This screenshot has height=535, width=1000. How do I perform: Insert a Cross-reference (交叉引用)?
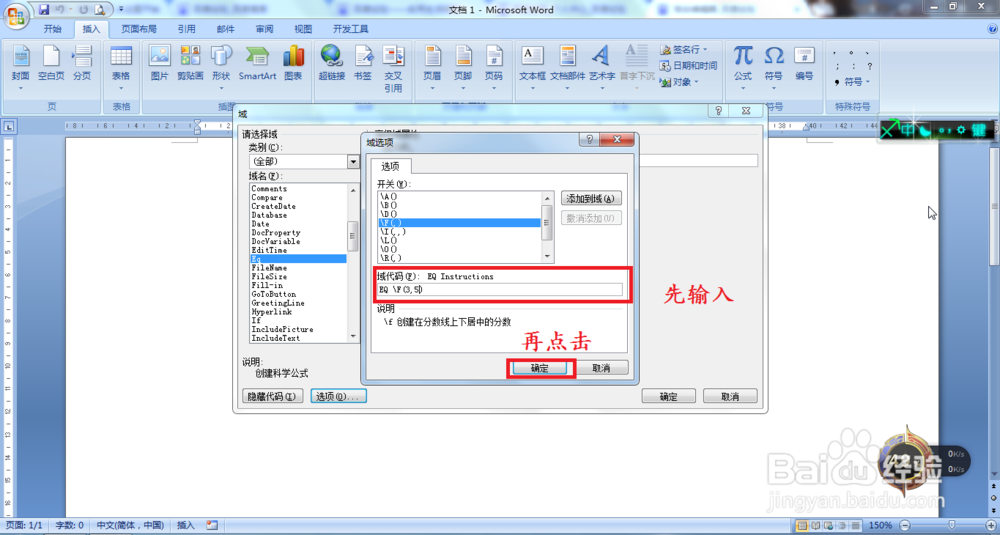click(x=393, y=69)
